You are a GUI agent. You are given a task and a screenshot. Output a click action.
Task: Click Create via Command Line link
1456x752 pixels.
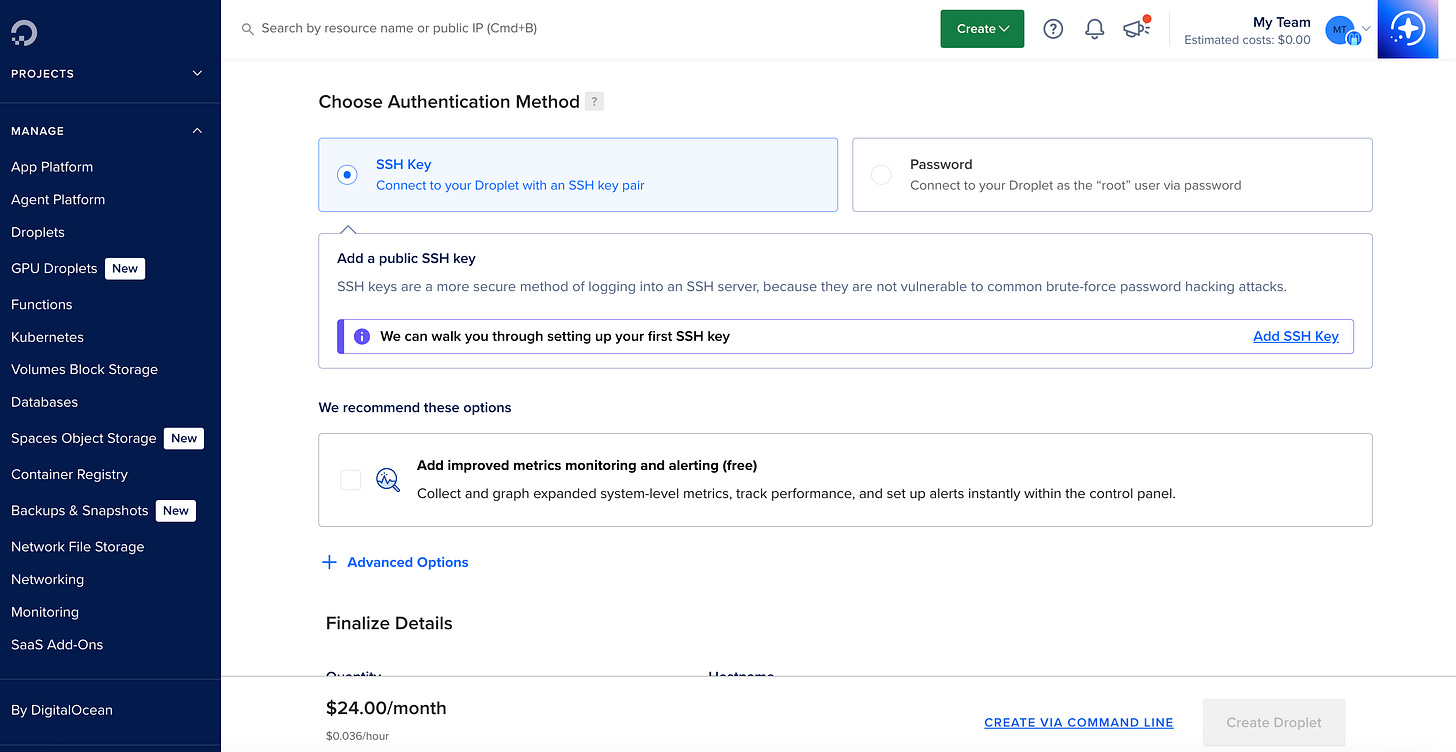click(1079, 722)
